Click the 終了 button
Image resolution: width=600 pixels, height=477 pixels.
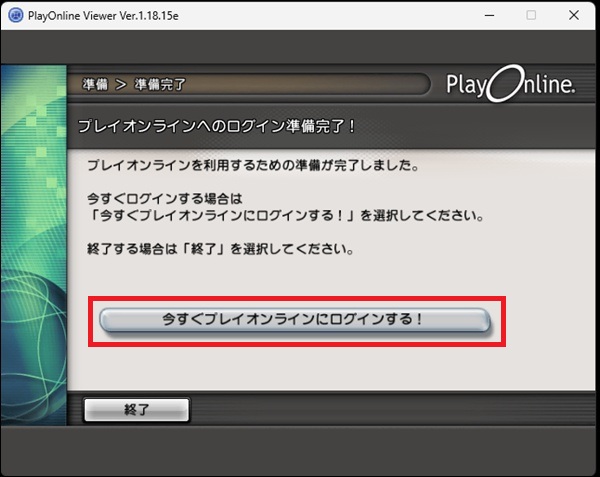coord(136,409)
